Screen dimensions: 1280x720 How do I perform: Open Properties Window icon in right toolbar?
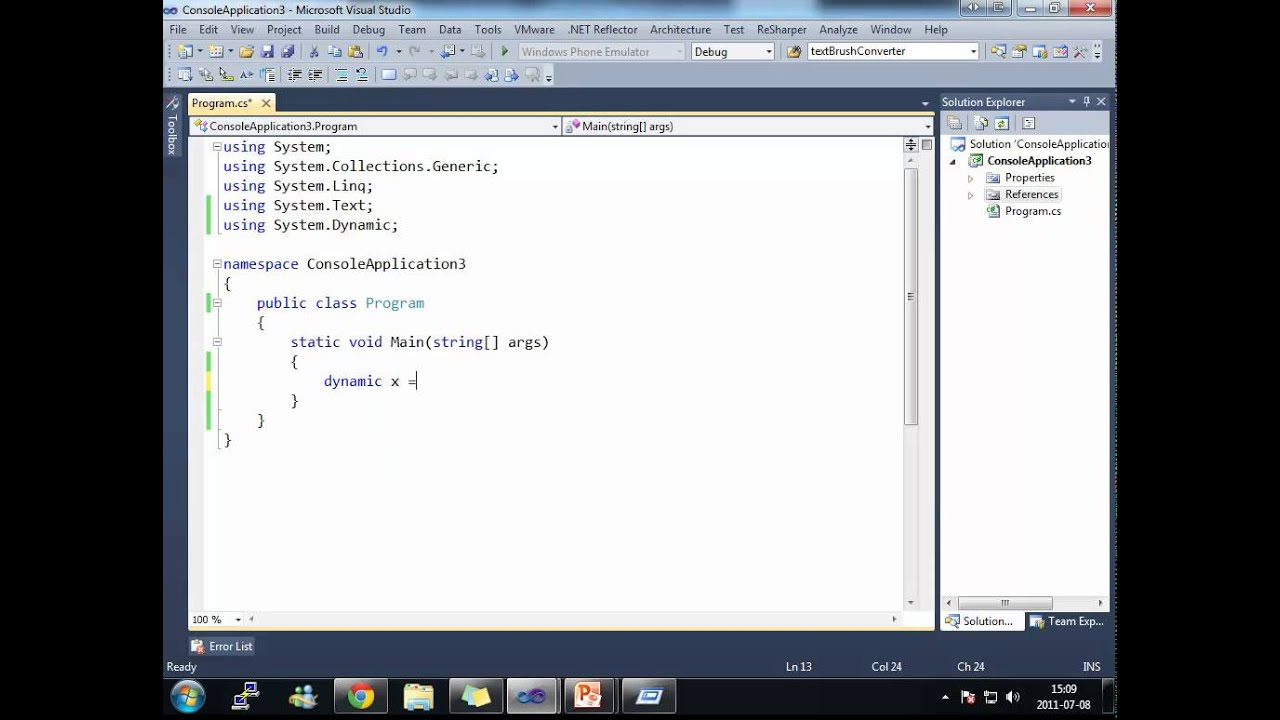coord(1019,51)
